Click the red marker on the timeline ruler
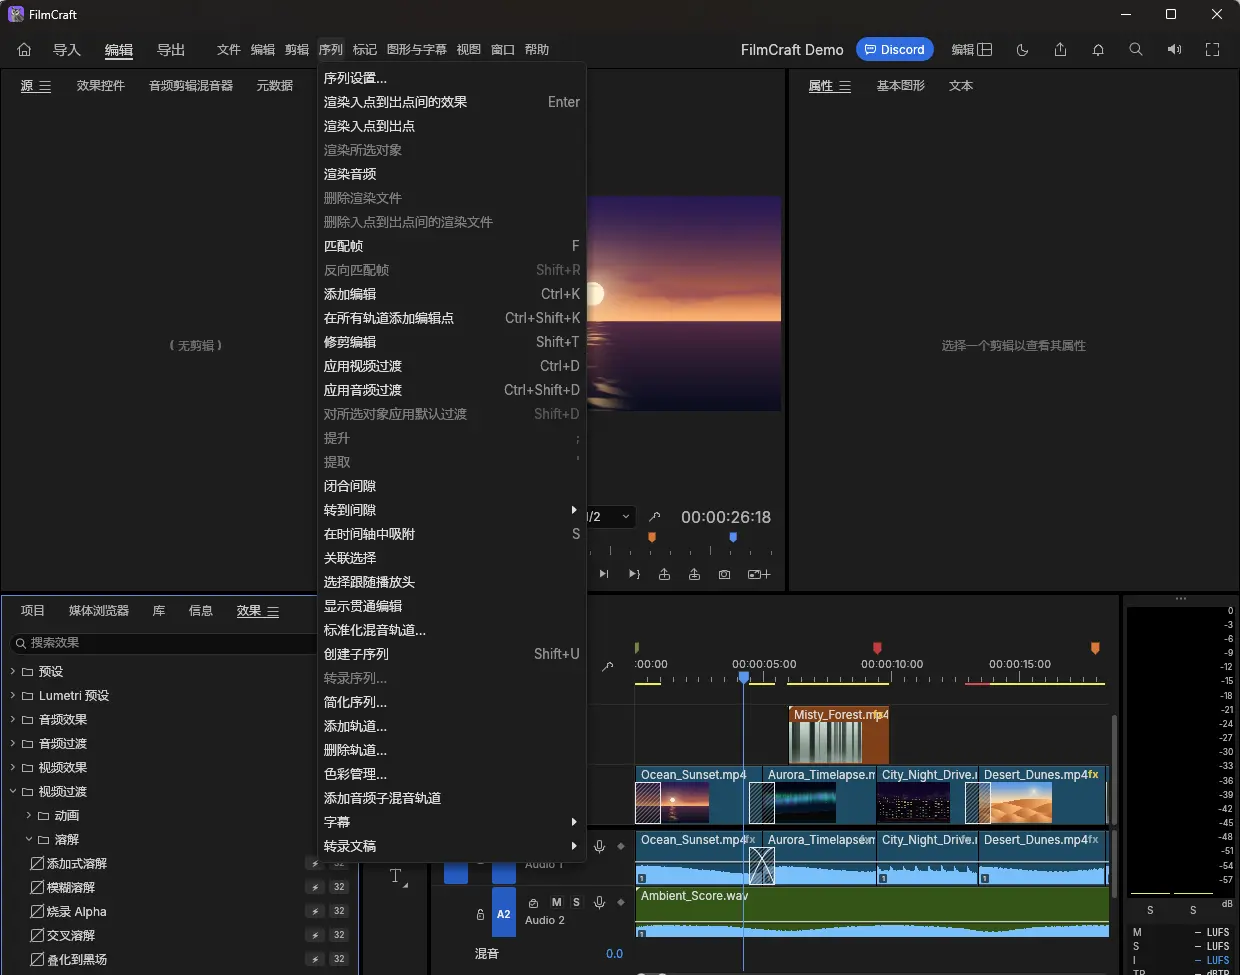This screenshot has width=1240, height=975. (x=877, y=648)
